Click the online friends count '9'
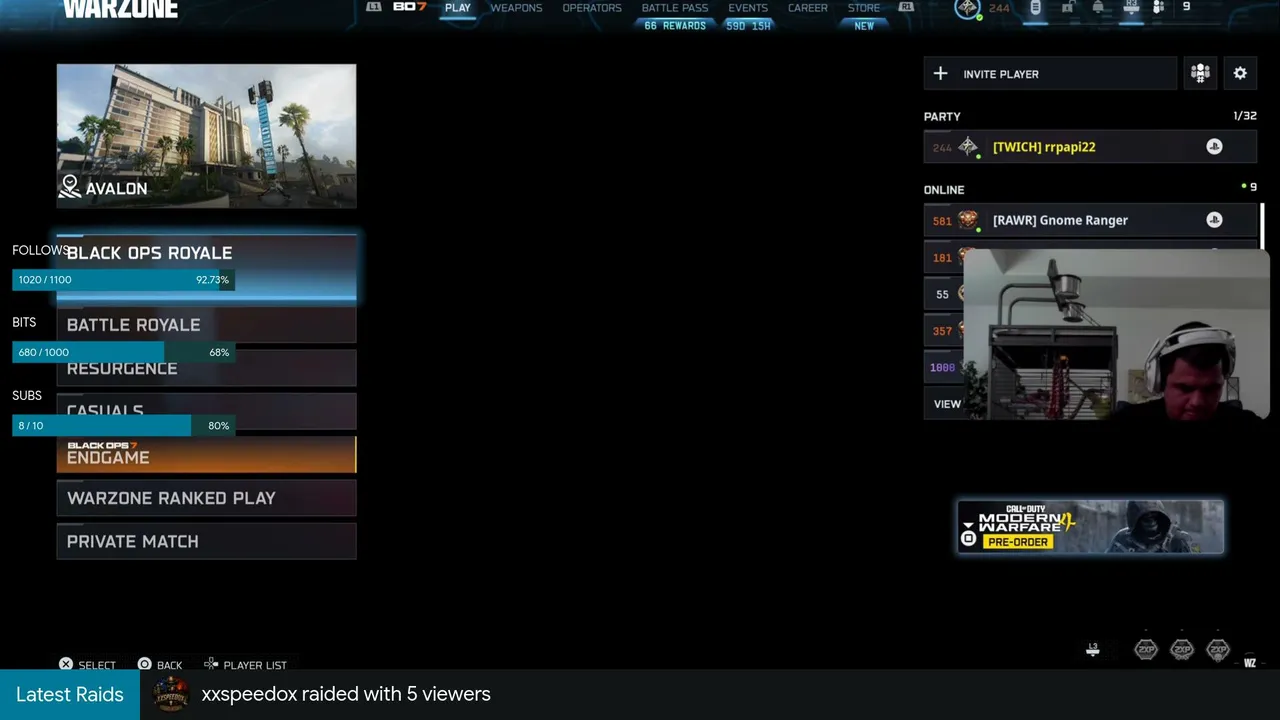Screen dimensions: 1280x720 click(x=1253, y=187)
